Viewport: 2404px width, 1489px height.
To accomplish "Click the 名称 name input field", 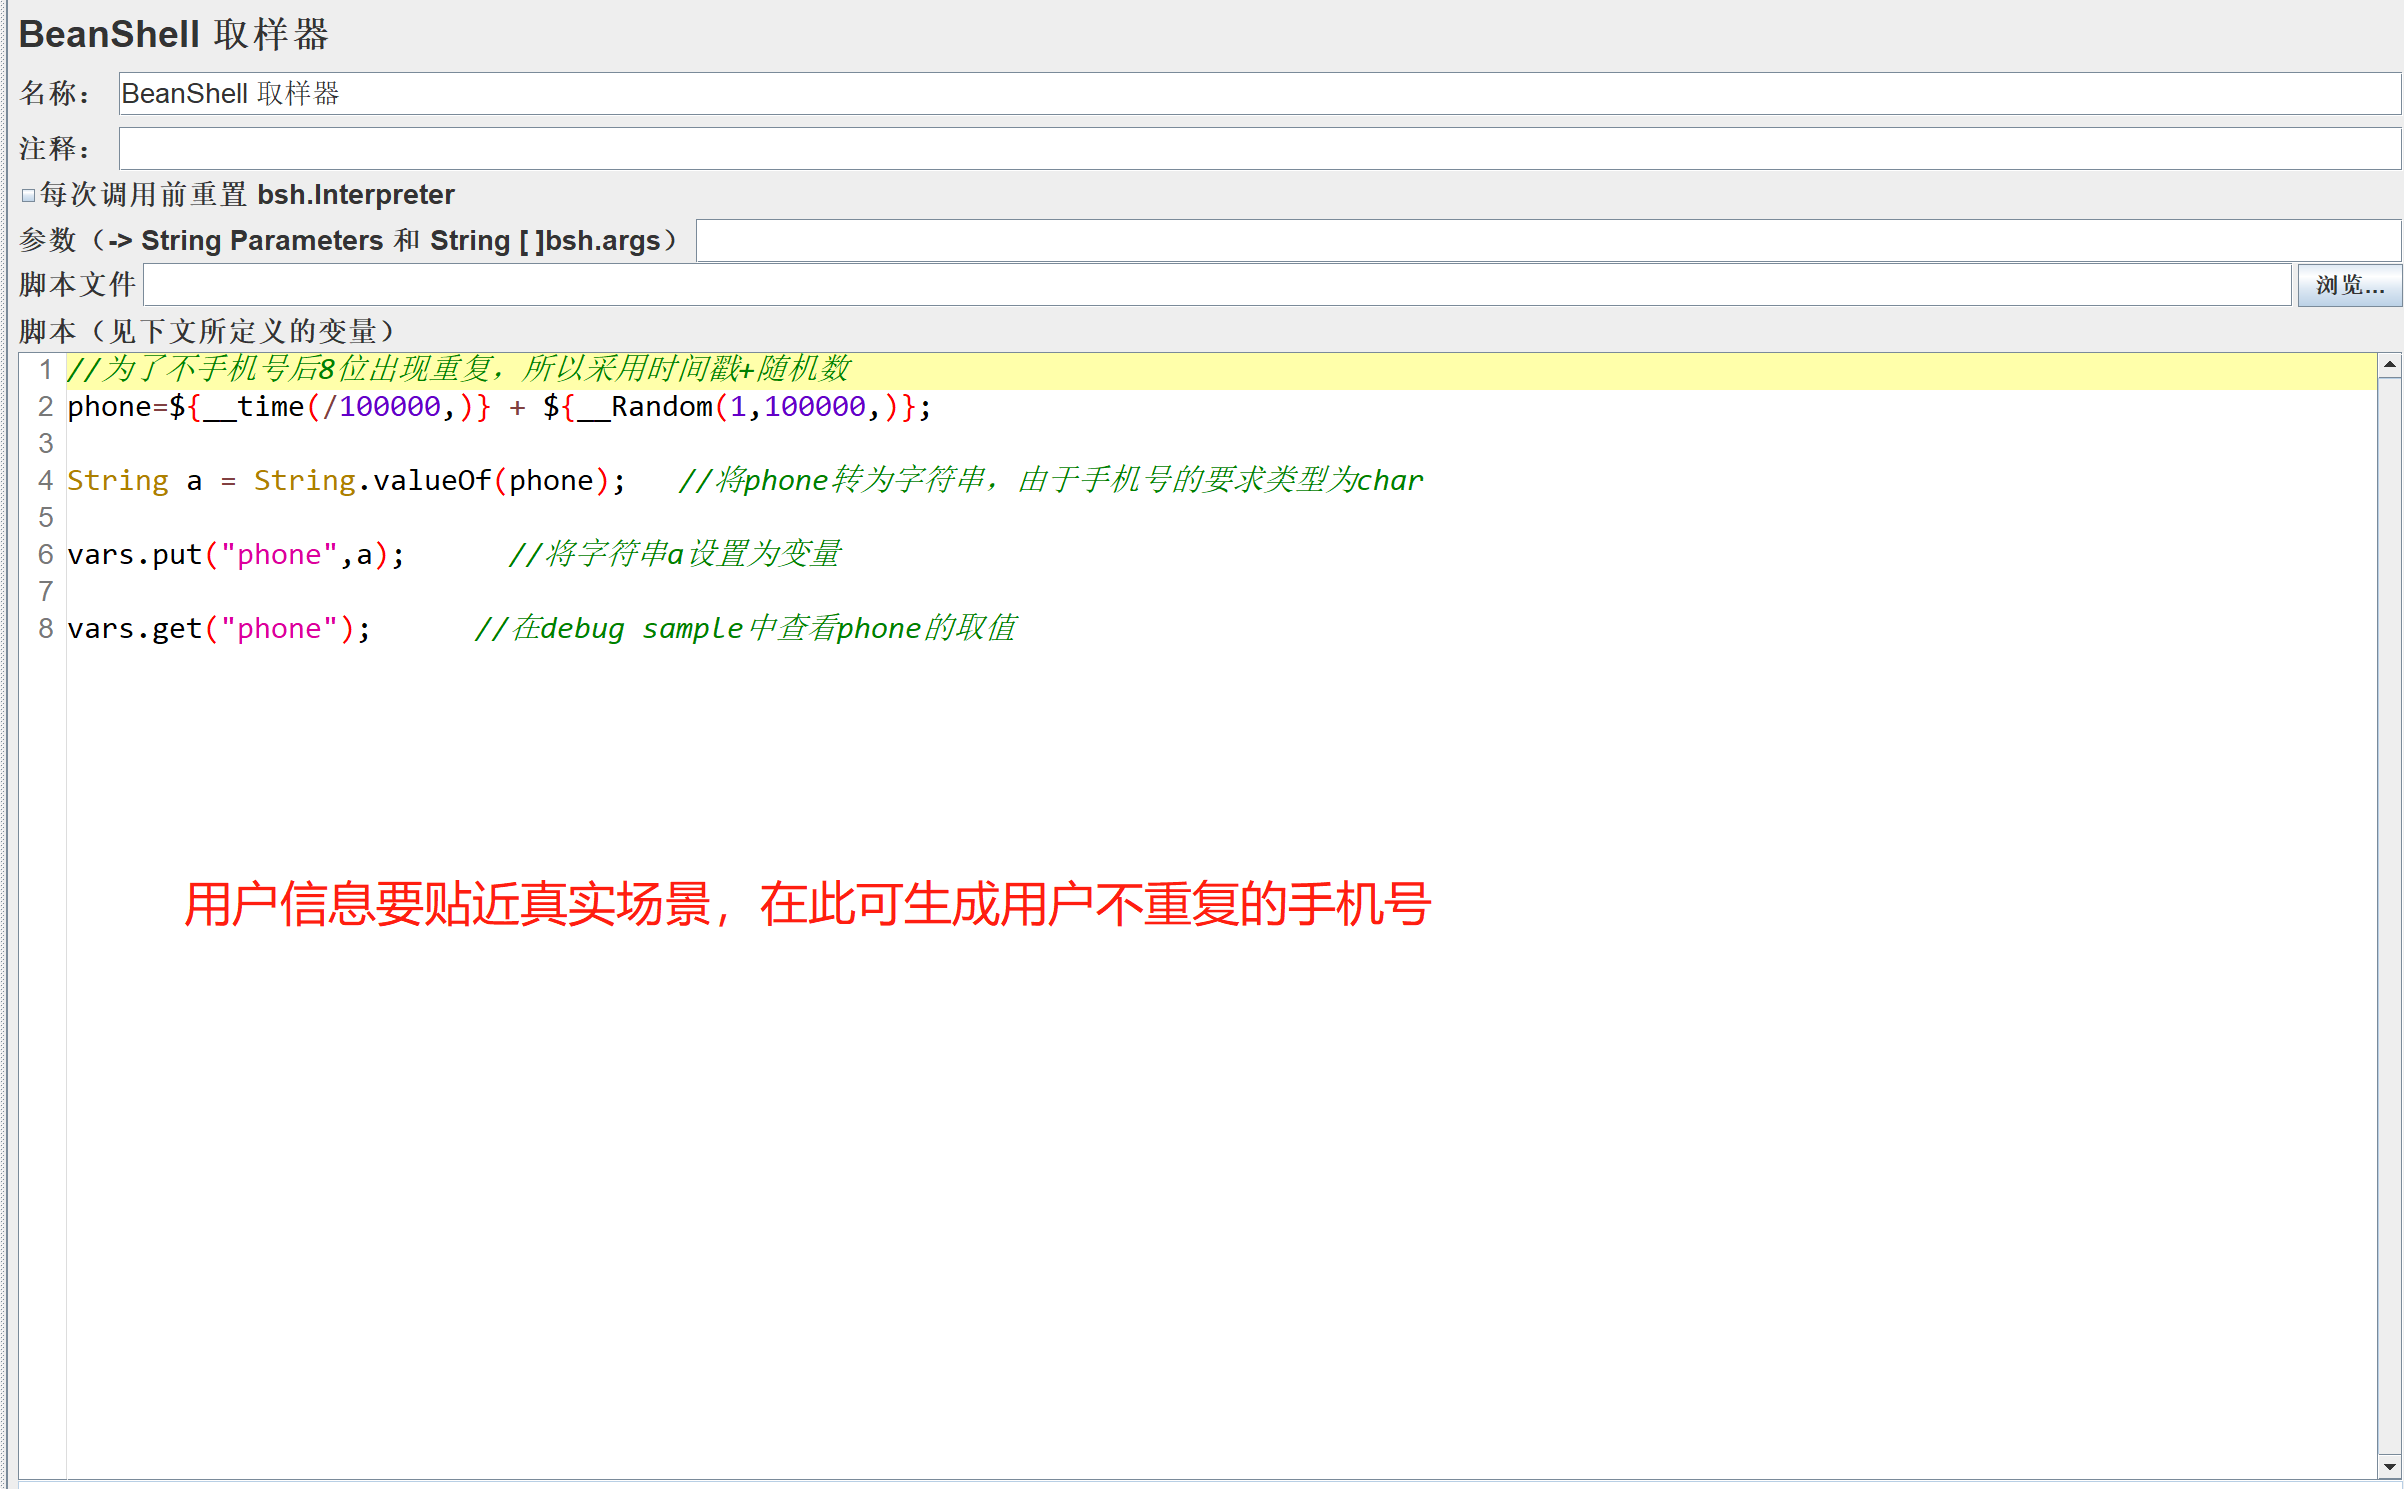I will point(1258,94).
